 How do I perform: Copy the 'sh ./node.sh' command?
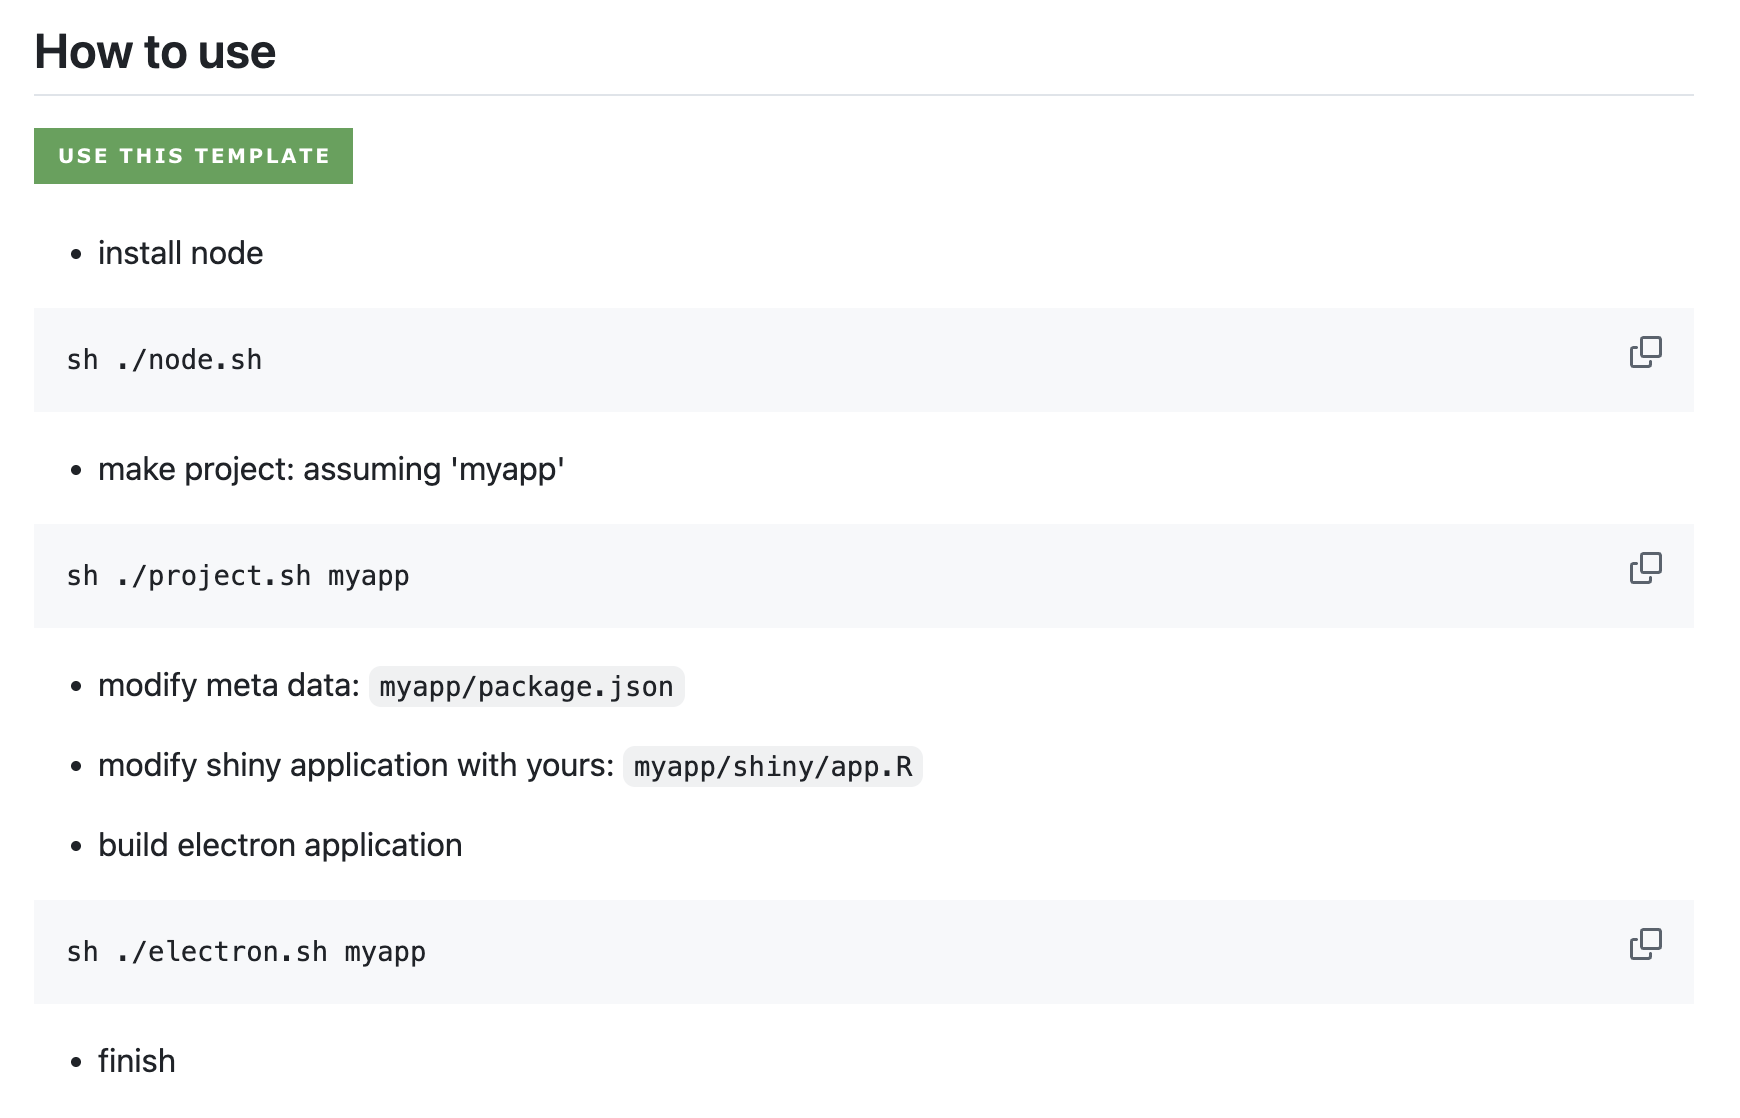pos(1645,352)
